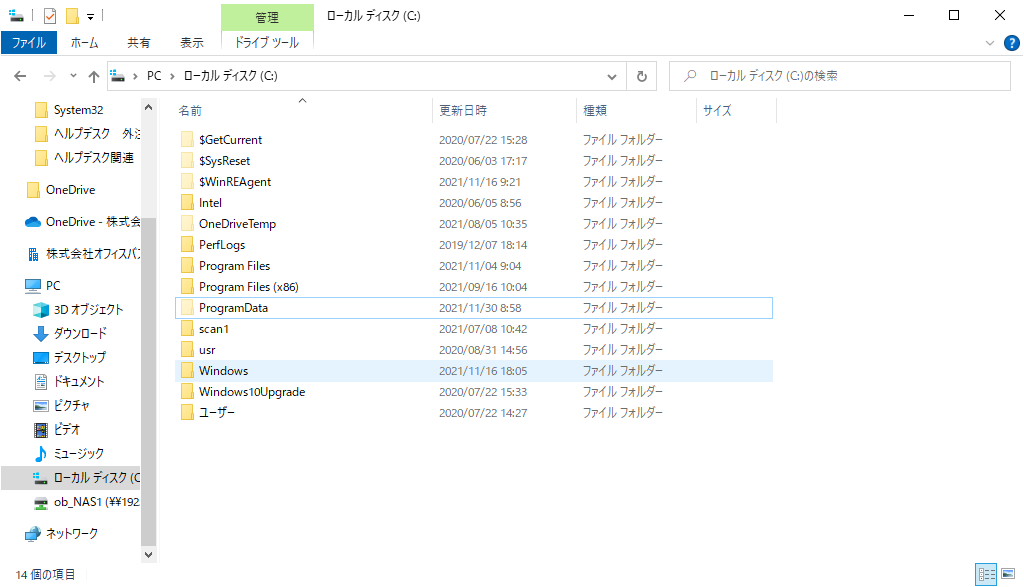This screenshot has width=1024, height=587.
Task: Open ダウンロード in the navigation pane
Action: (x=80, y=333)
